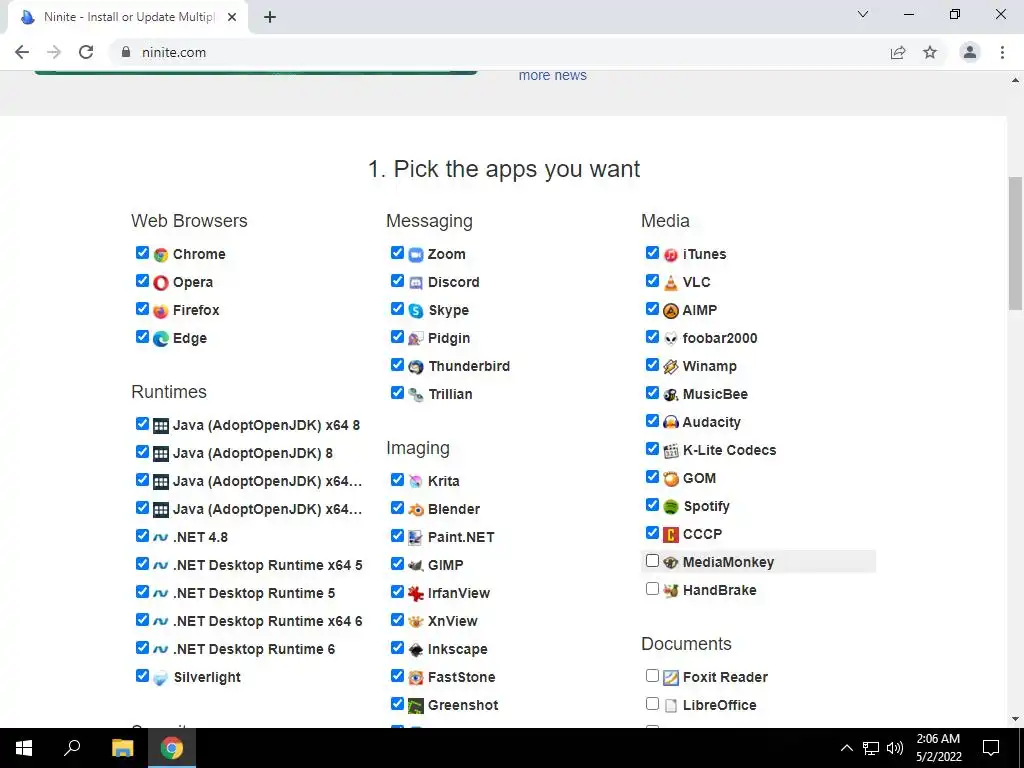Image resolution: width=1024 pixels, height=768 pixels.
Task: Show hidden icons in system tray
Action: tap(846, 748)
